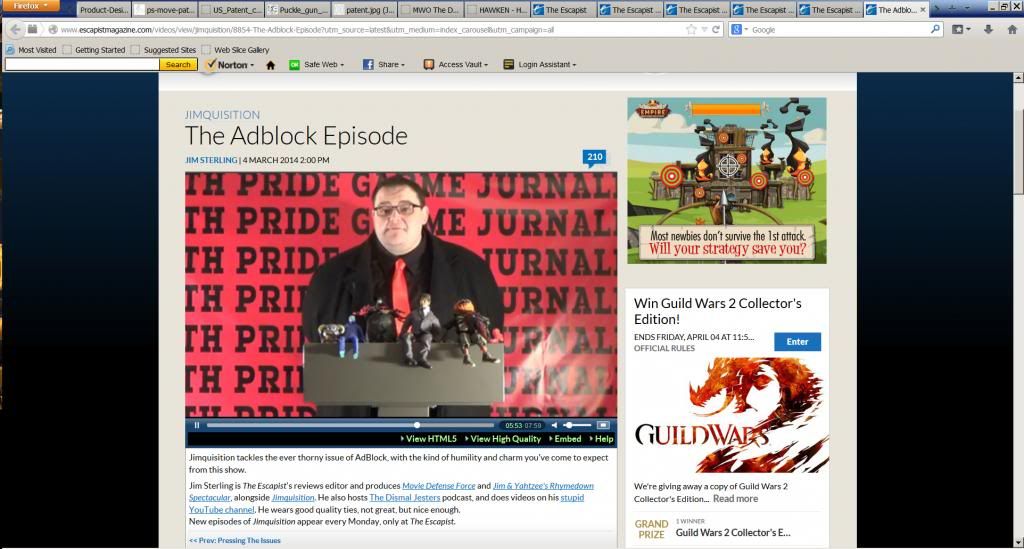Expand the Norton dropdown menu
This screenshot has width=1024, height=549.
point(252,65)
